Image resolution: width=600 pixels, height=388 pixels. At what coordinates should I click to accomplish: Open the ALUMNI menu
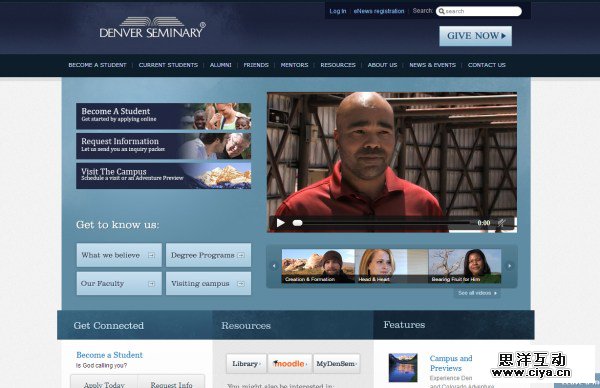tap(220, 65)
